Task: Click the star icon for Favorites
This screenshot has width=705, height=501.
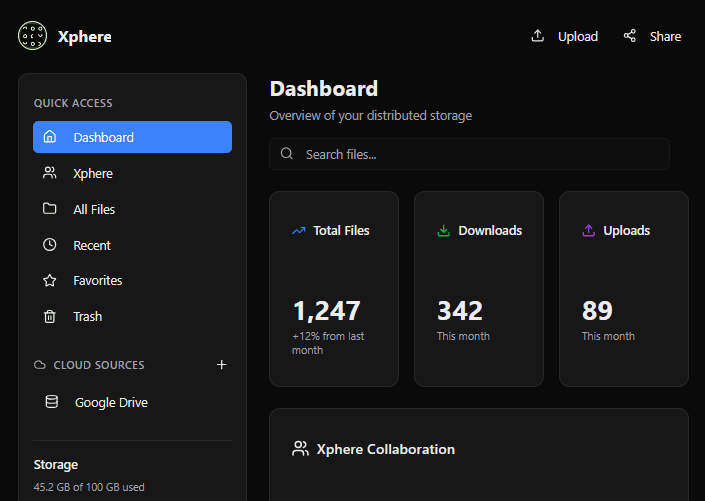Action: coord(49,280)
